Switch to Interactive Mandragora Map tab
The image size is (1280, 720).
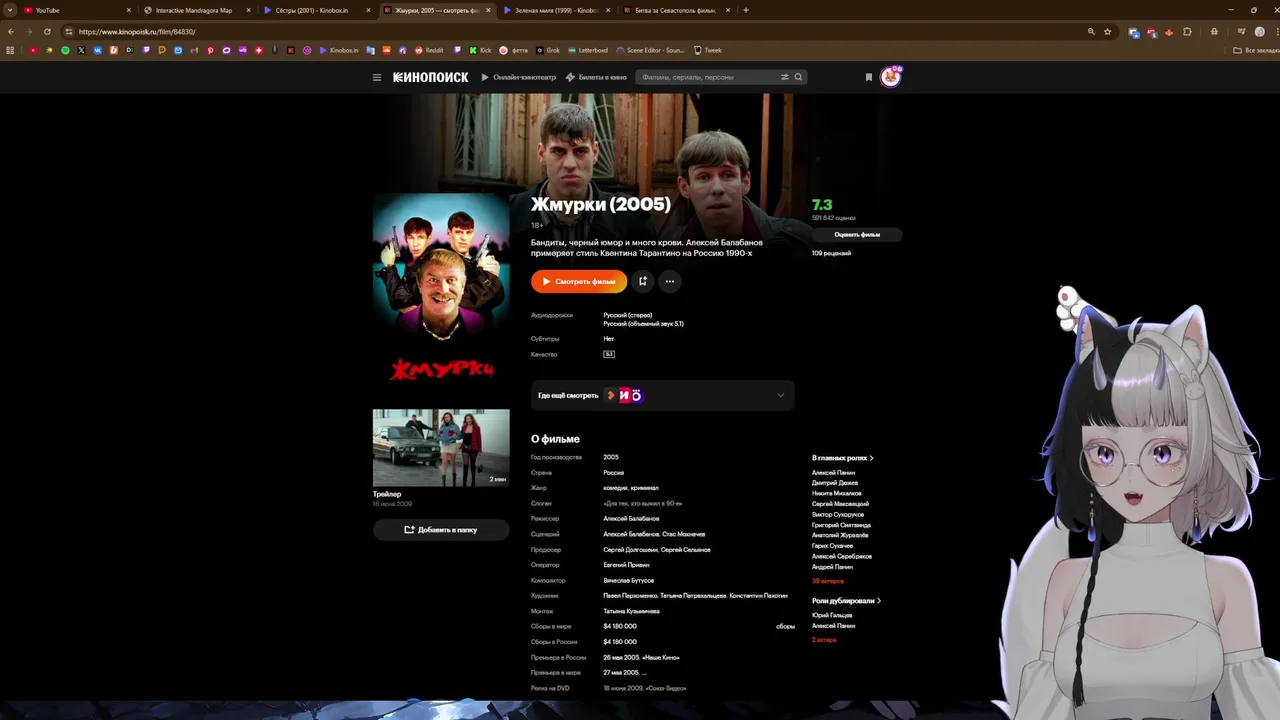tap(197, 10)
